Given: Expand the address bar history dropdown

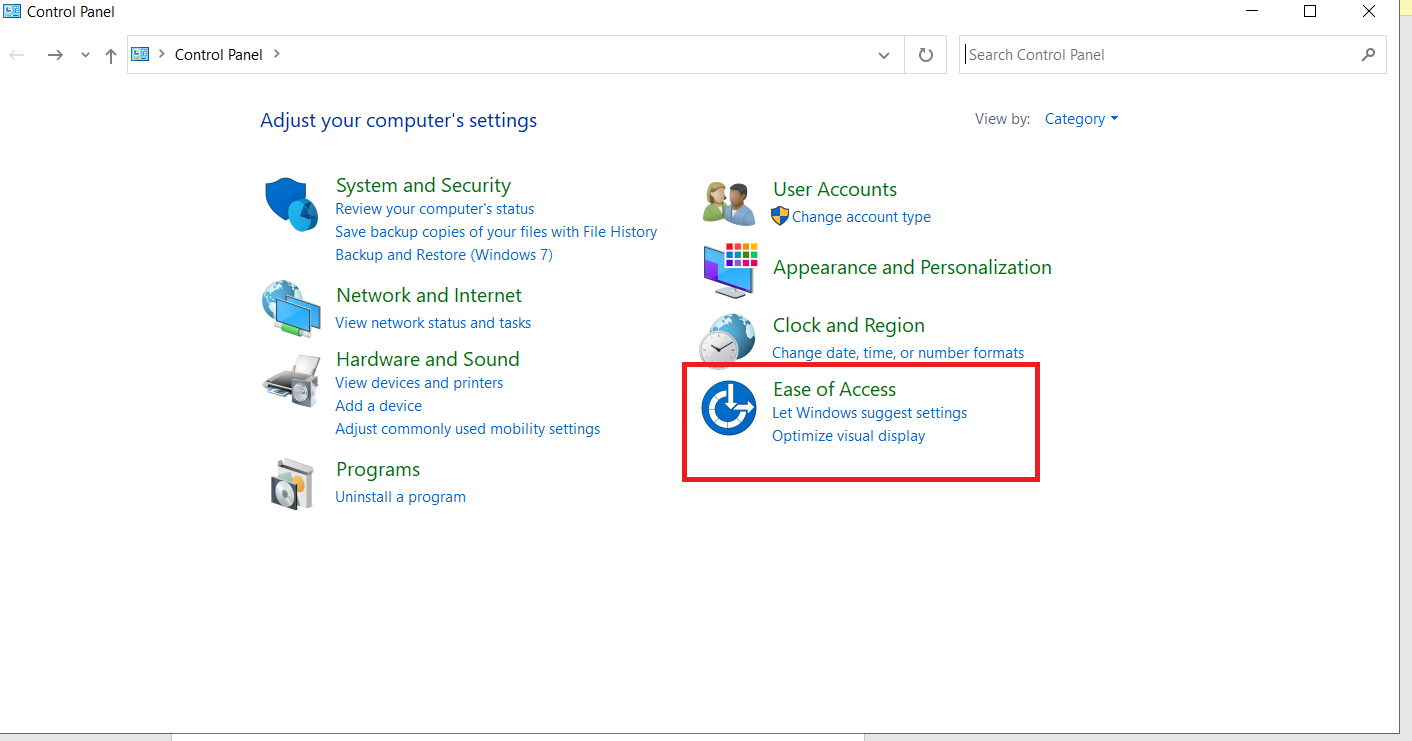Looking at the screenshot, I should click(884, 56).
